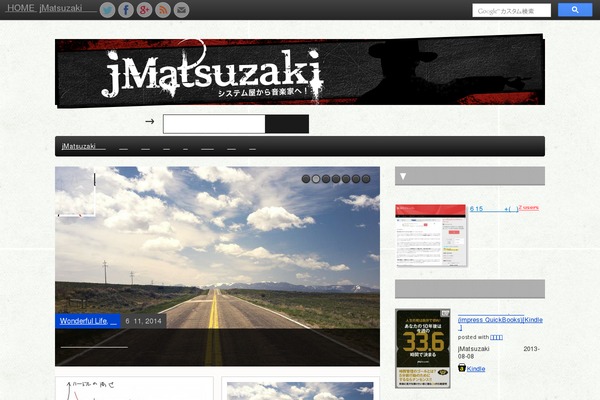600x400 pixels.
Task: Click the blue search magnifier button
Action: [575, 10]
